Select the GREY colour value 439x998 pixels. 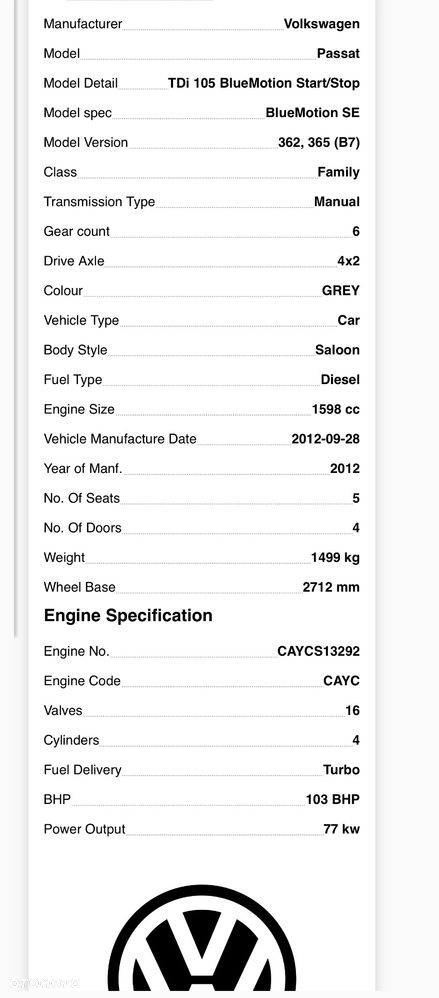[x=340, y=291]
